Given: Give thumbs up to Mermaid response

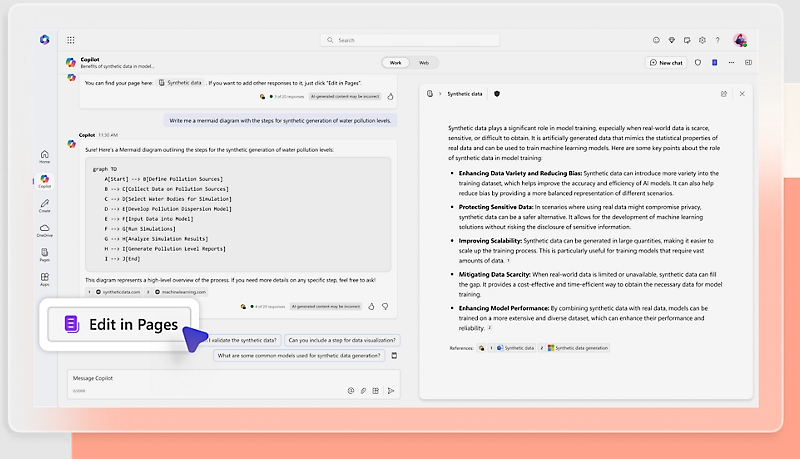Looking at the screenshot, I should point(371,307).
